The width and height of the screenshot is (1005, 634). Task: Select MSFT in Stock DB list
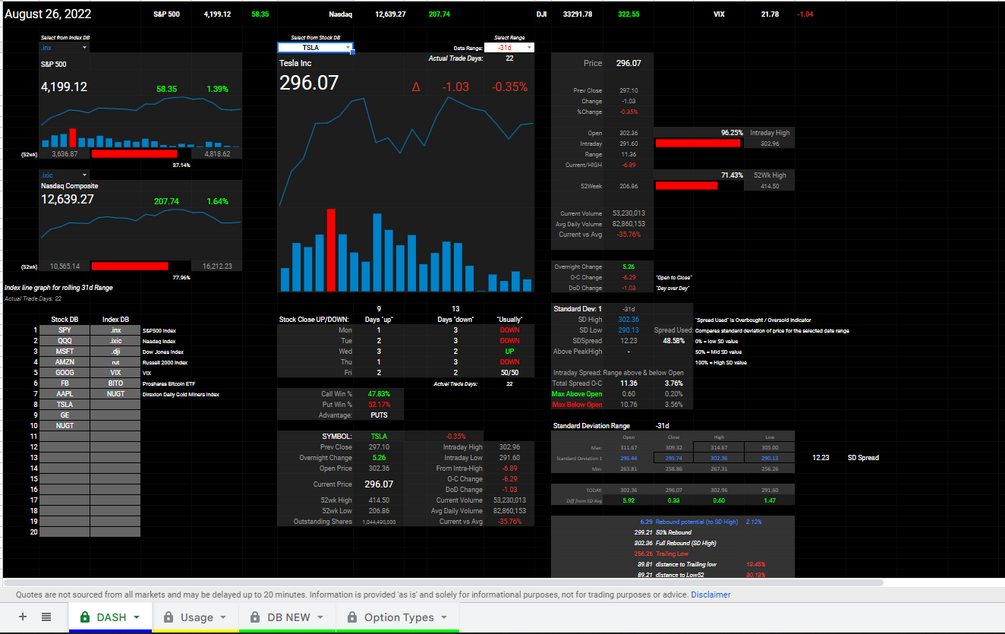pos(65,351)
